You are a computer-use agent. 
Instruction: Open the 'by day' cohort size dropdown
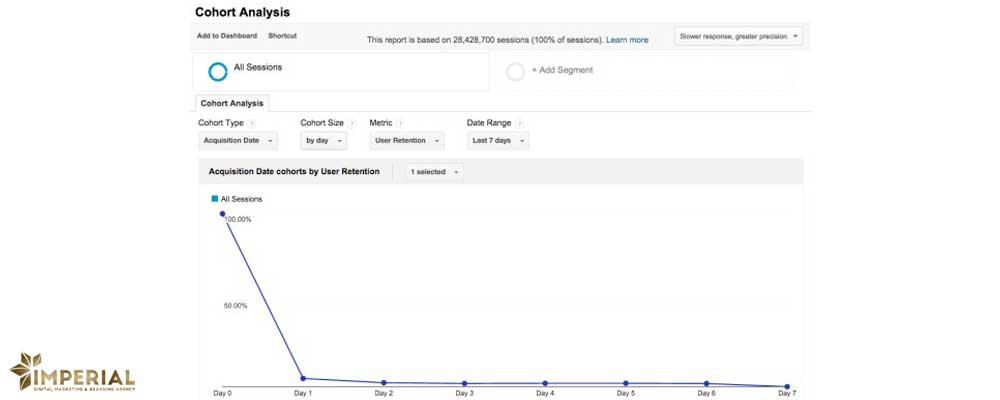(x=324, y=141)
